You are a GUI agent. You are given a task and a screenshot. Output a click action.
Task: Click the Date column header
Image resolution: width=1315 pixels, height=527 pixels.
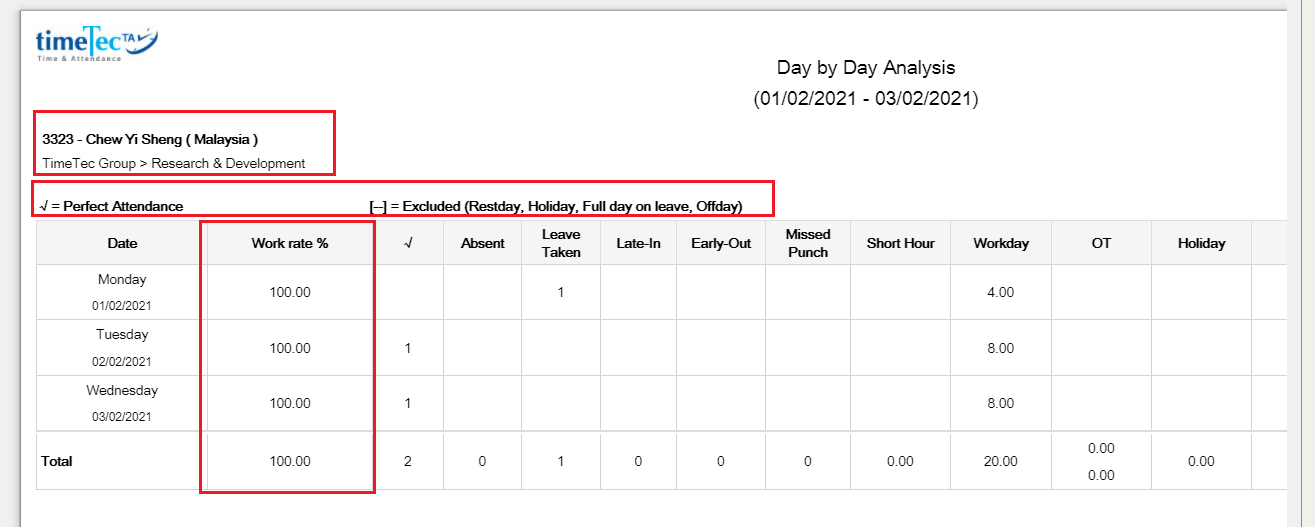point(122,243)
